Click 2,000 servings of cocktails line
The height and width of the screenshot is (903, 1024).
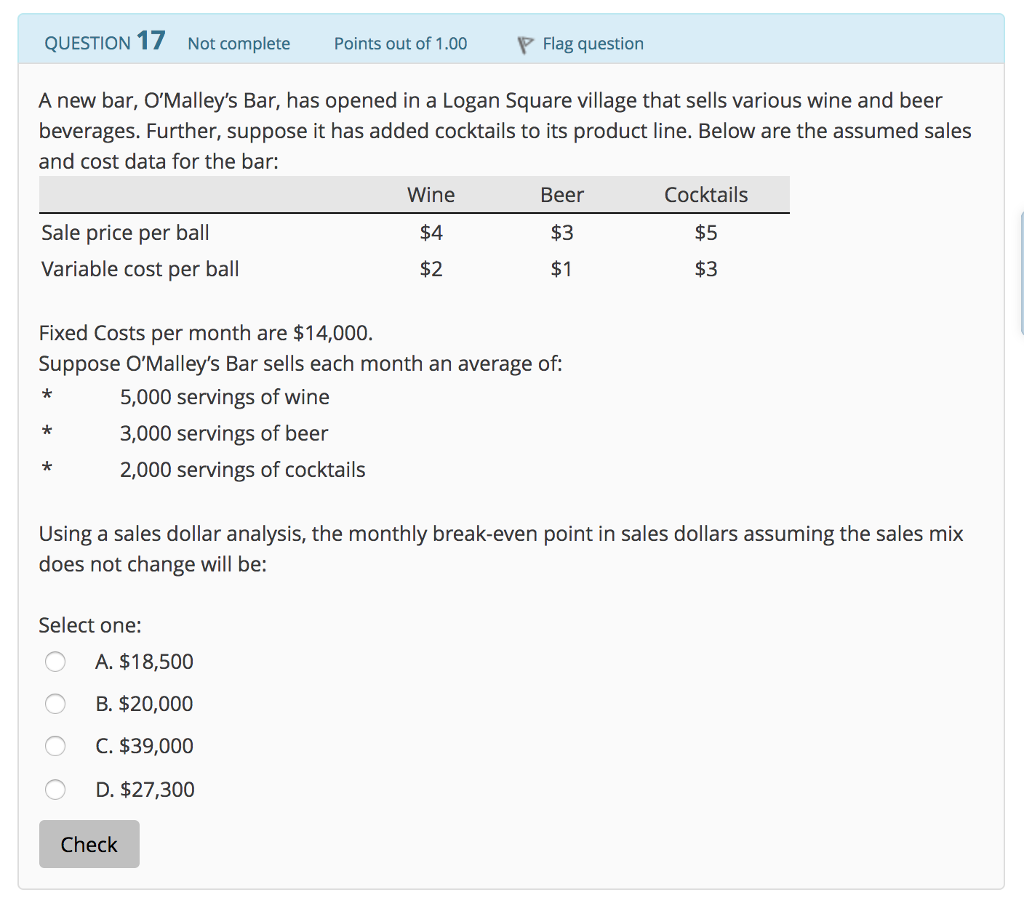pos(242,469)
